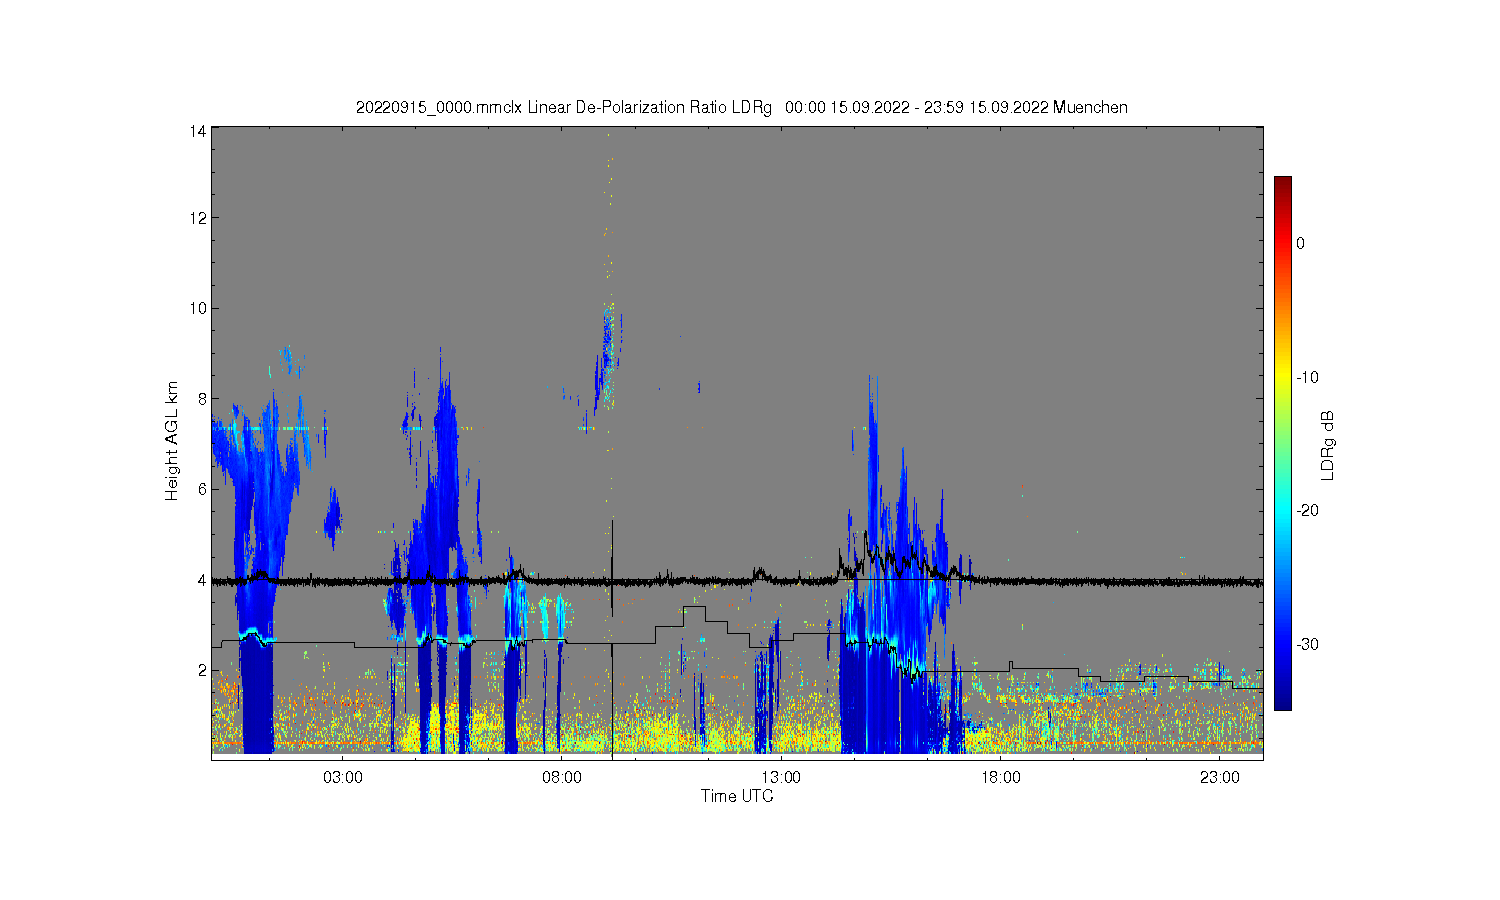The height and width of the screenshot is (900, 1500).
Task: Click the plot title text at top
Action: coord(741,107)
